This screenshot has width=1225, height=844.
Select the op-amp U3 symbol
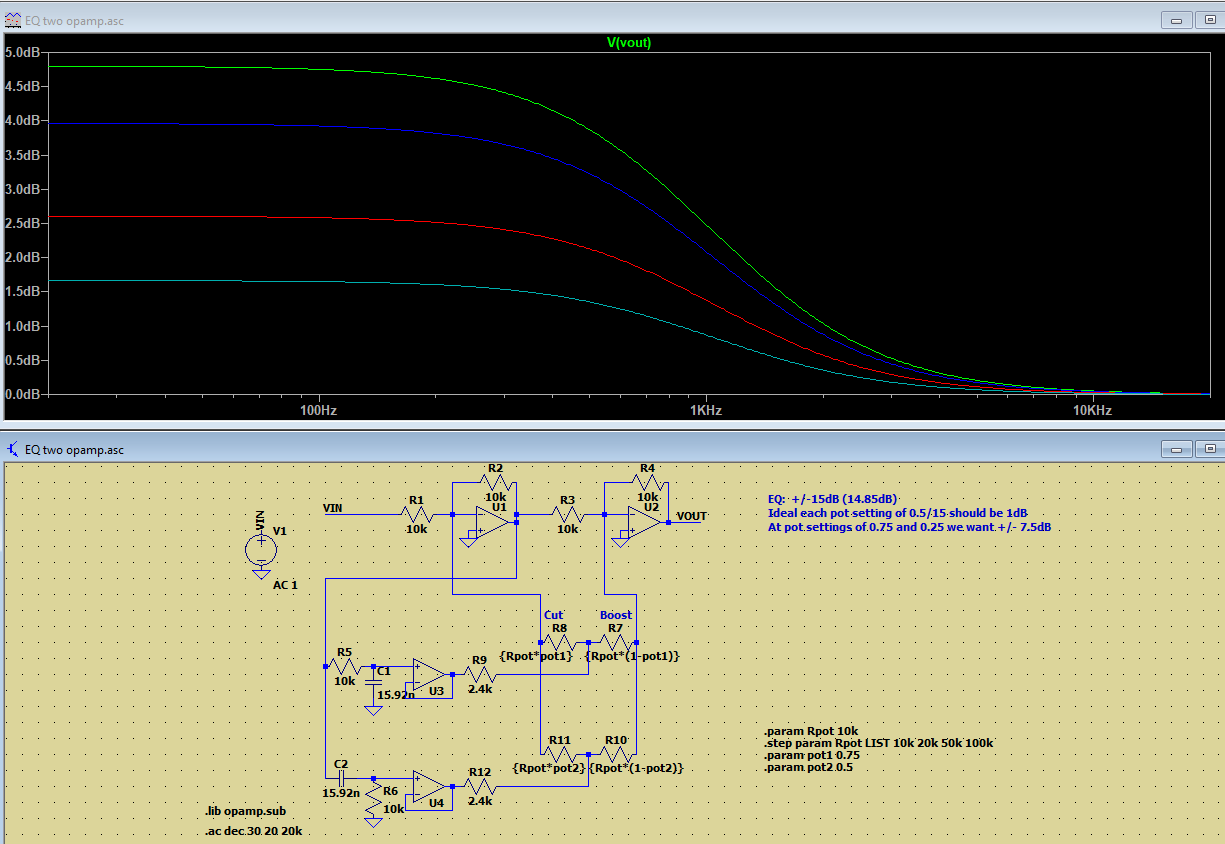click(430, 674)
